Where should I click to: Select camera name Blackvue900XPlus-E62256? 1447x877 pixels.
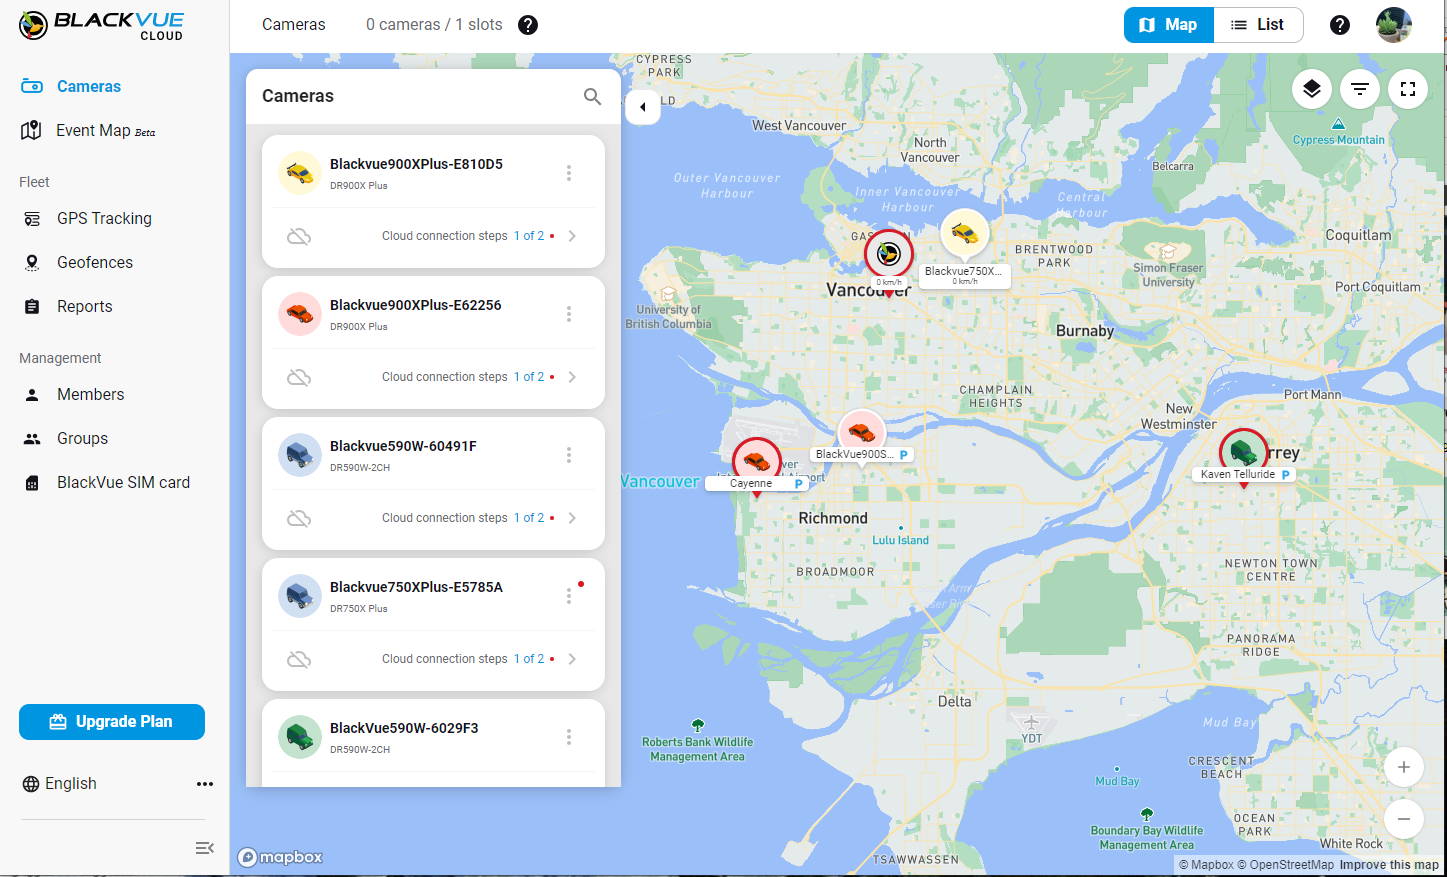pos(416,305)
